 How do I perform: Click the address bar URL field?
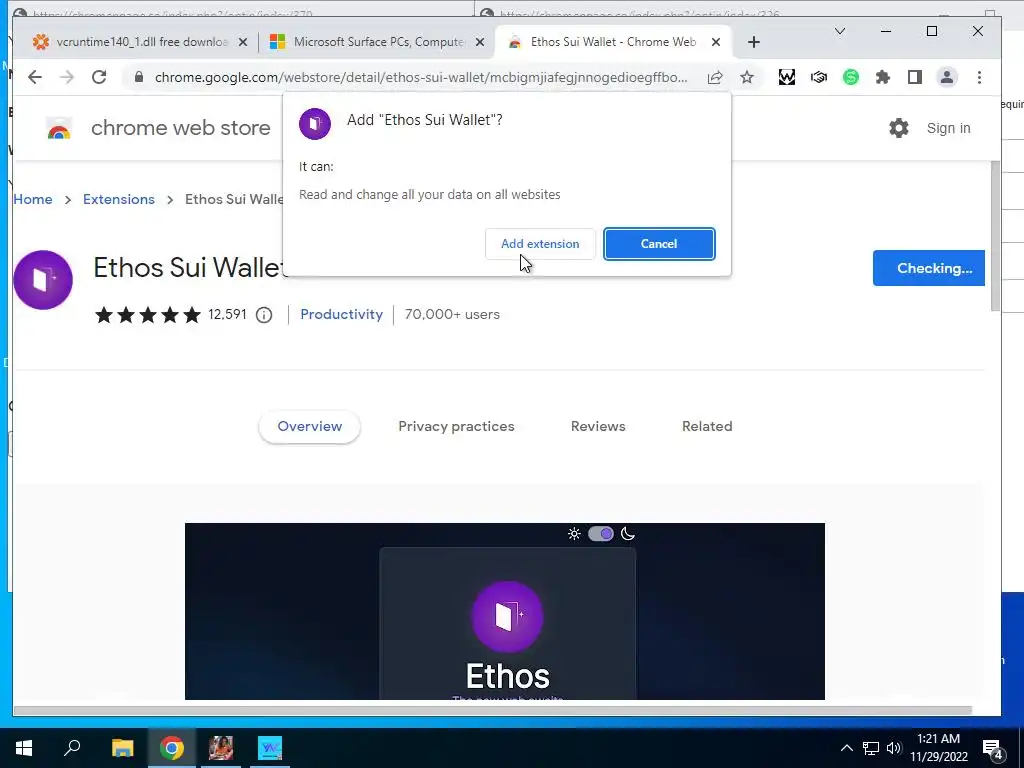tap(421, 77)
